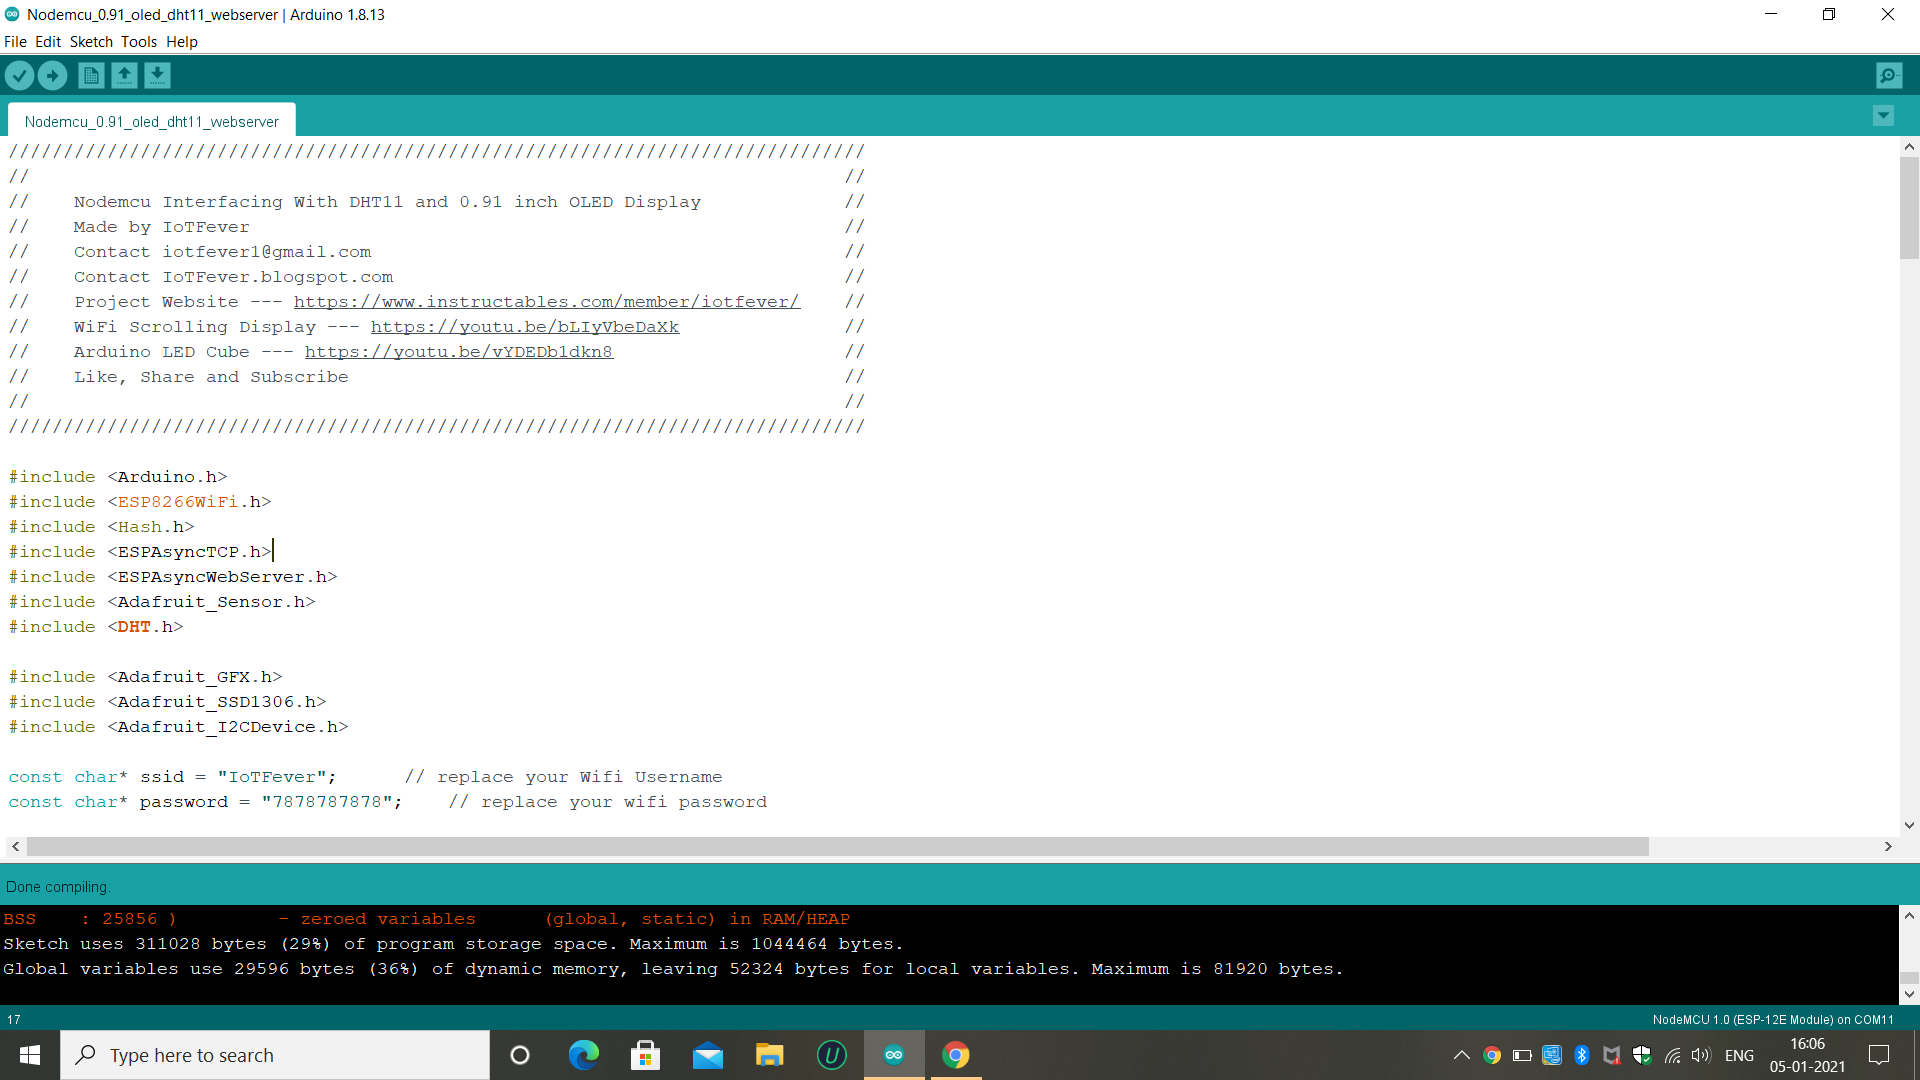Viewport: 1920px width, 1080px height.
Task: Open the Tools menu
Action: [x=139, y=42]
